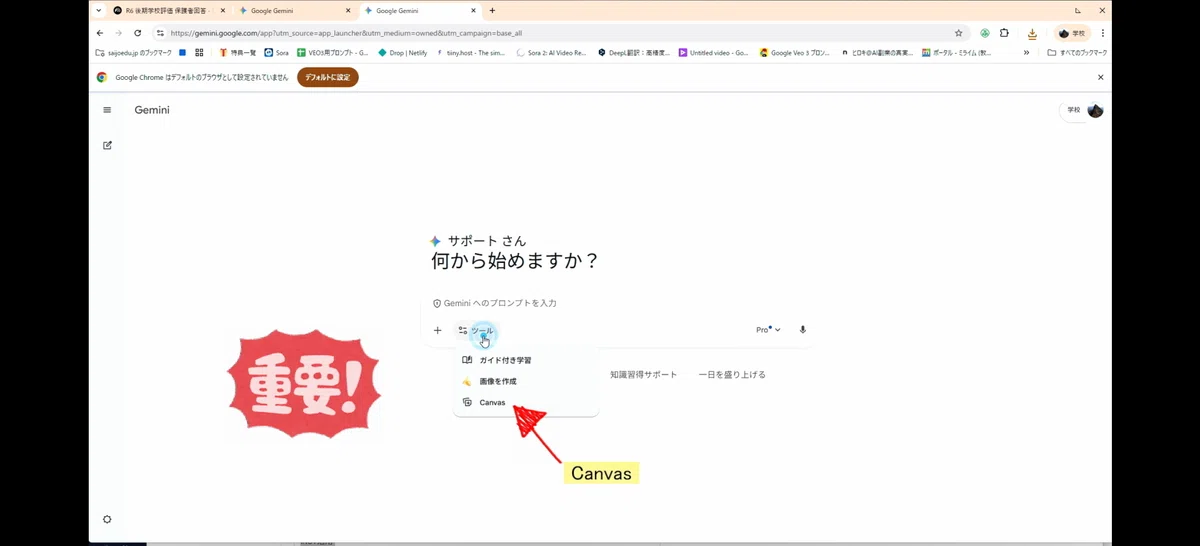Click the plus icon to add files
1200x546 pixels.
437,330
